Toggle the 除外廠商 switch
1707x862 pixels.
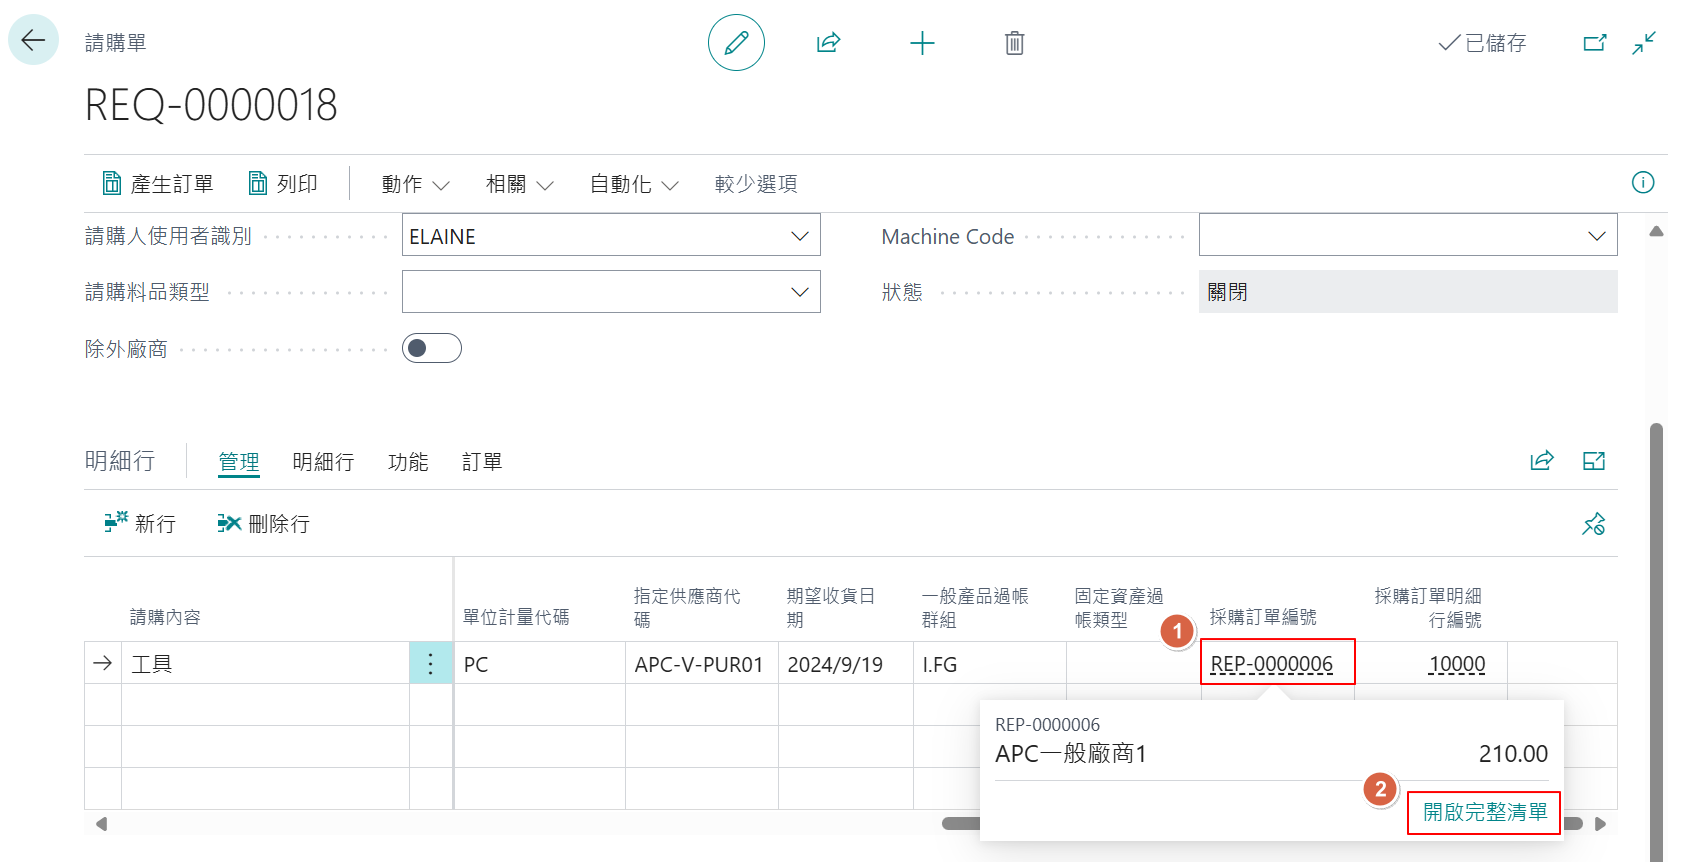(x=431, y=348)
